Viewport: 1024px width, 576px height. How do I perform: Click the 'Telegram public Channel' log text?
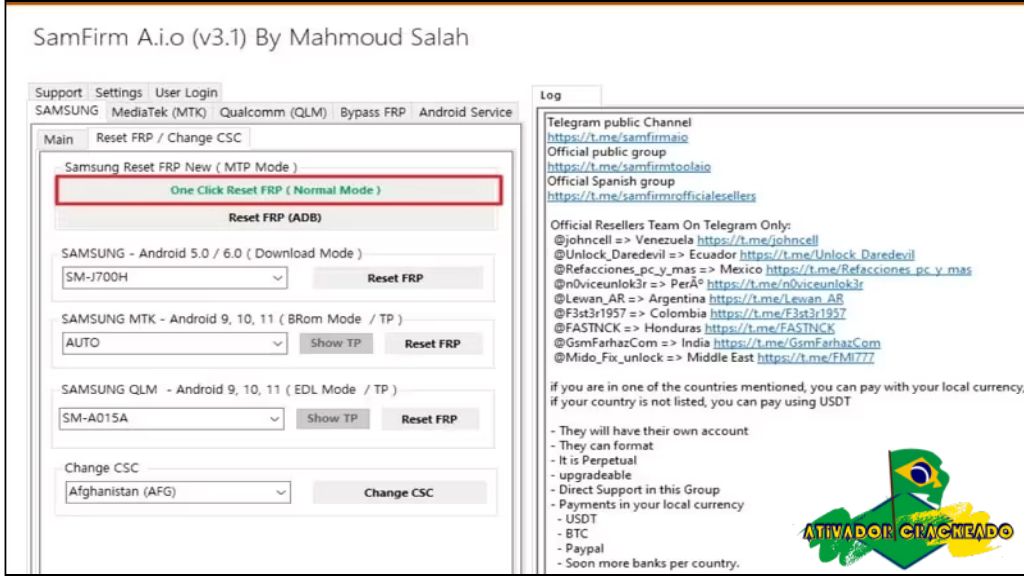[619, 122]
